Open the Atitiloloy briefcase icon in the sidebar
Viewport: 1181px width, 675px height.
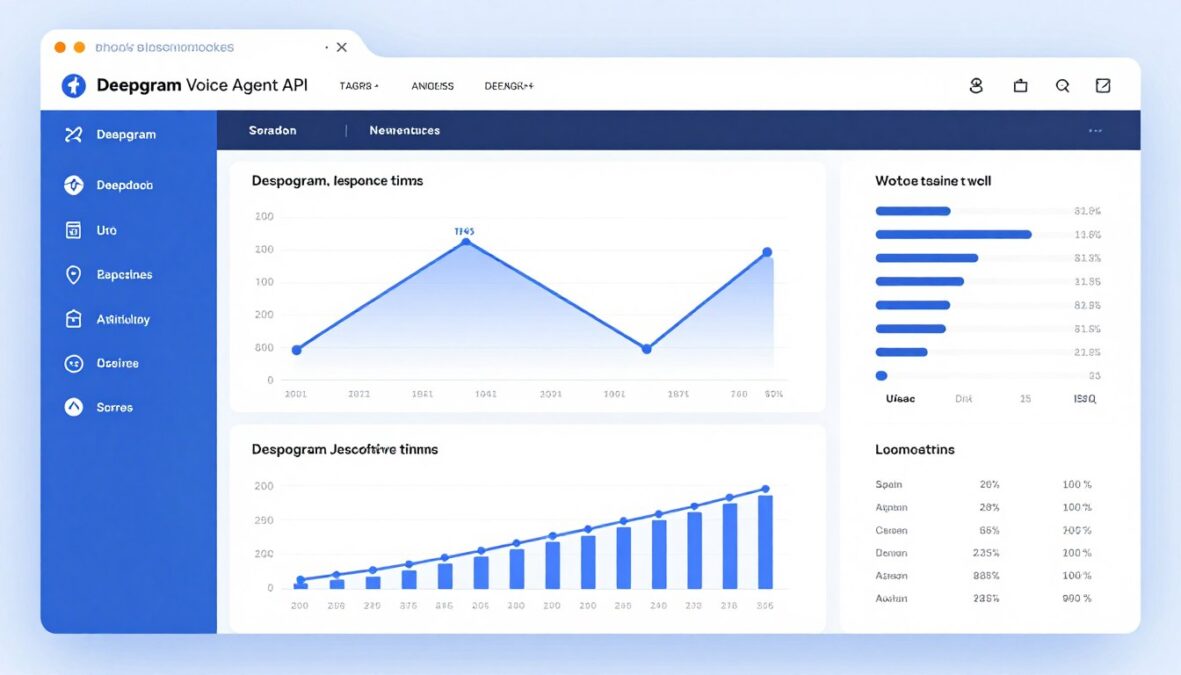click(72, 318)
